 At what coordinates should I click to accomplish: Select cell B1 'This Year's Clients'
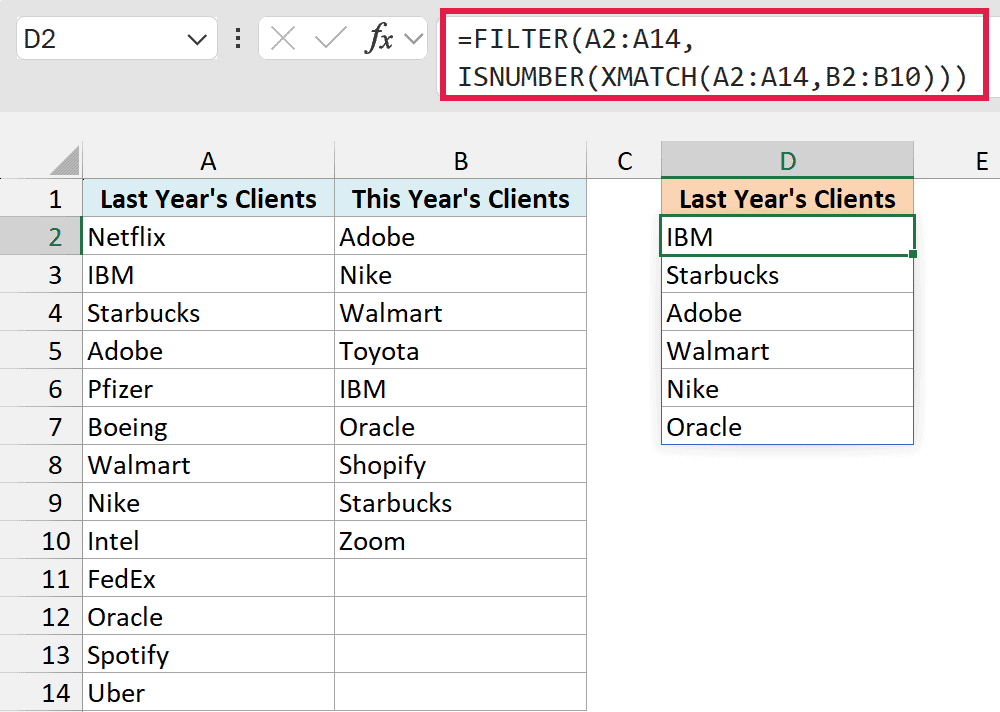(x=460, y=198)
